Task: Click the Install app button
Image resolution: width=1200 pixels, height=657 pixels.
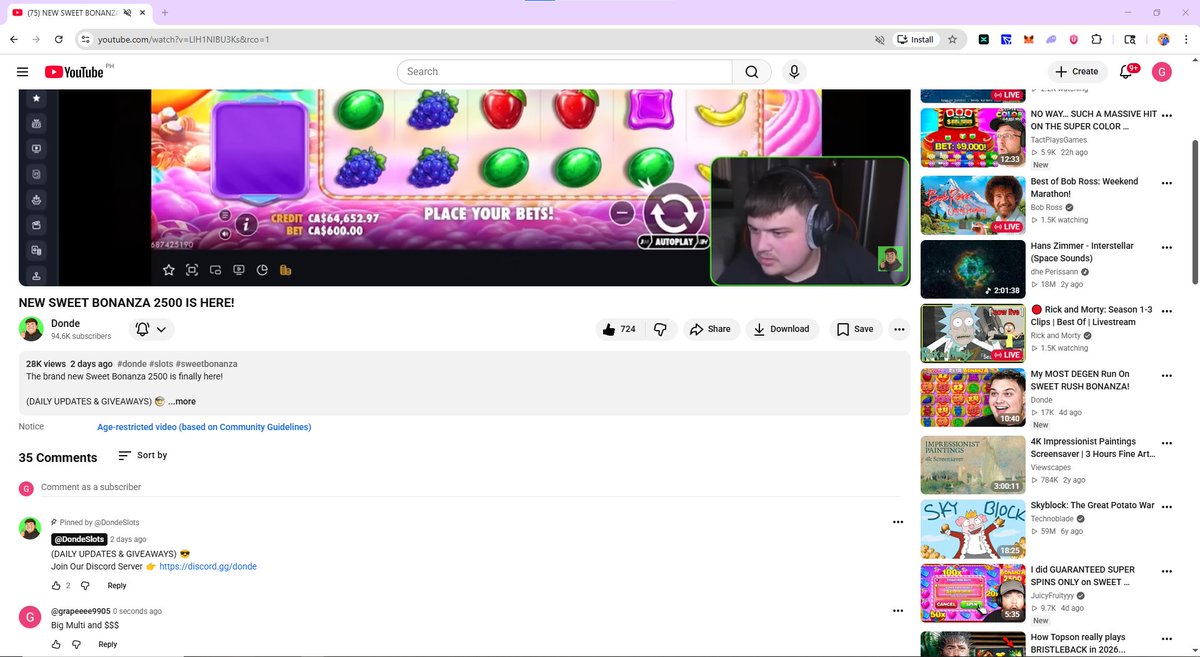Action: (915, 39)
